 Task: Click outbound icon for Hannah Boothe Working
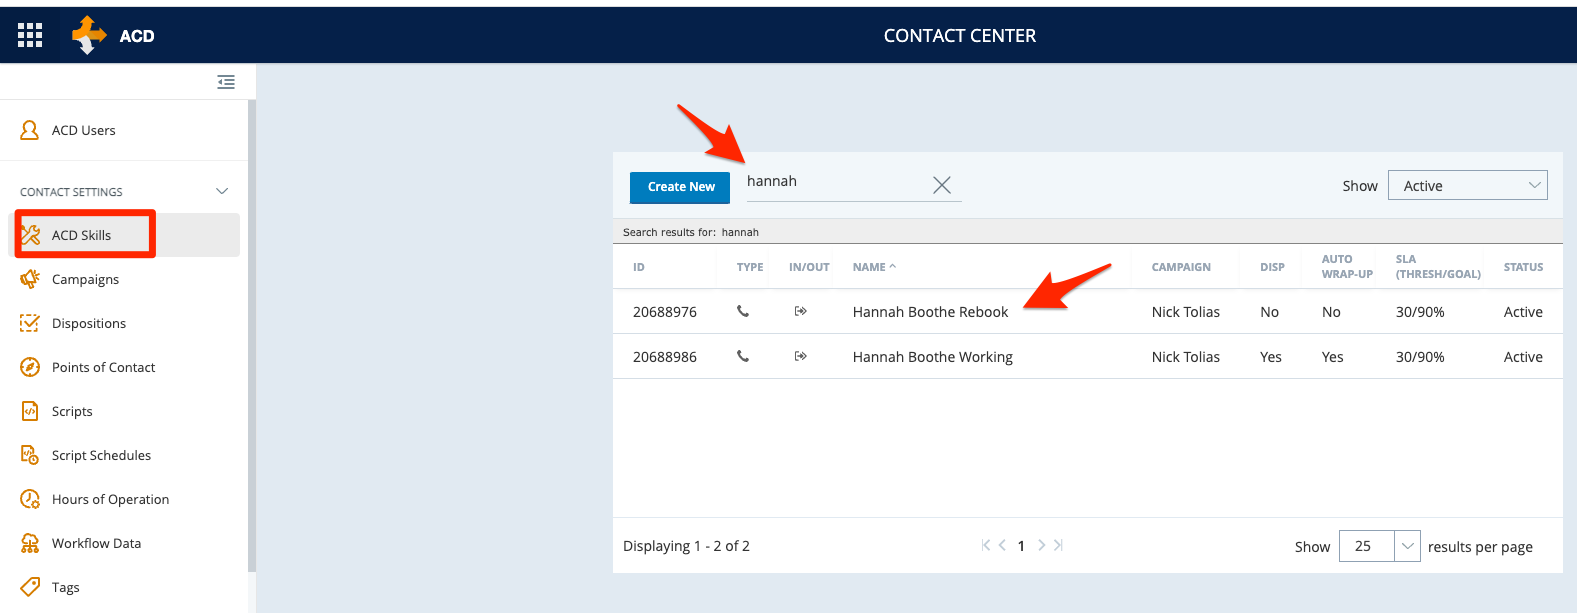(800, 356)
